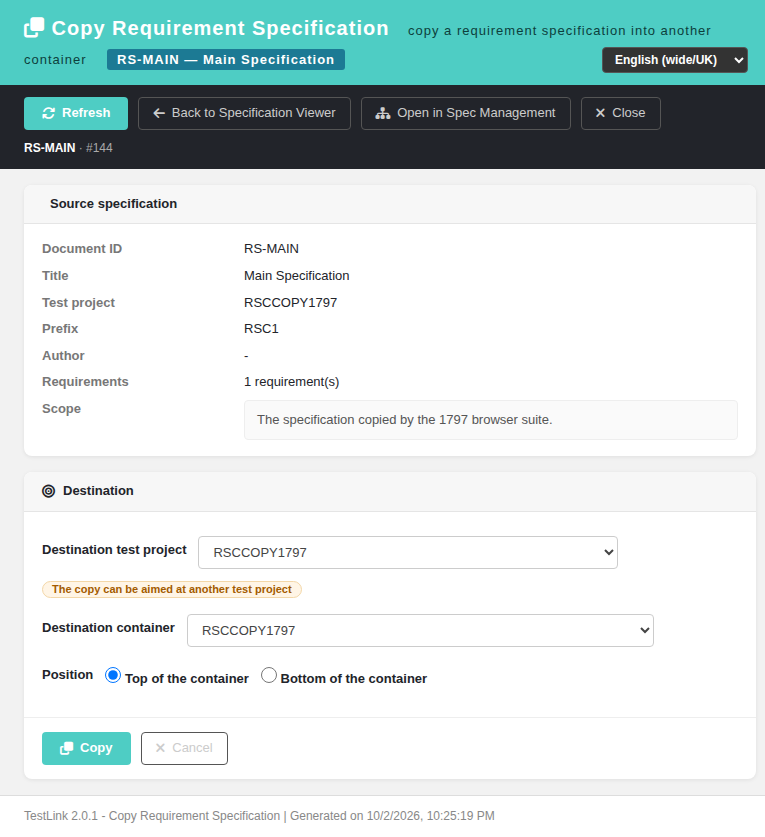This screenshot has height=837, width=765.
Task: Click the X icon on the Cancel button
Action: (x=160, y=748)
